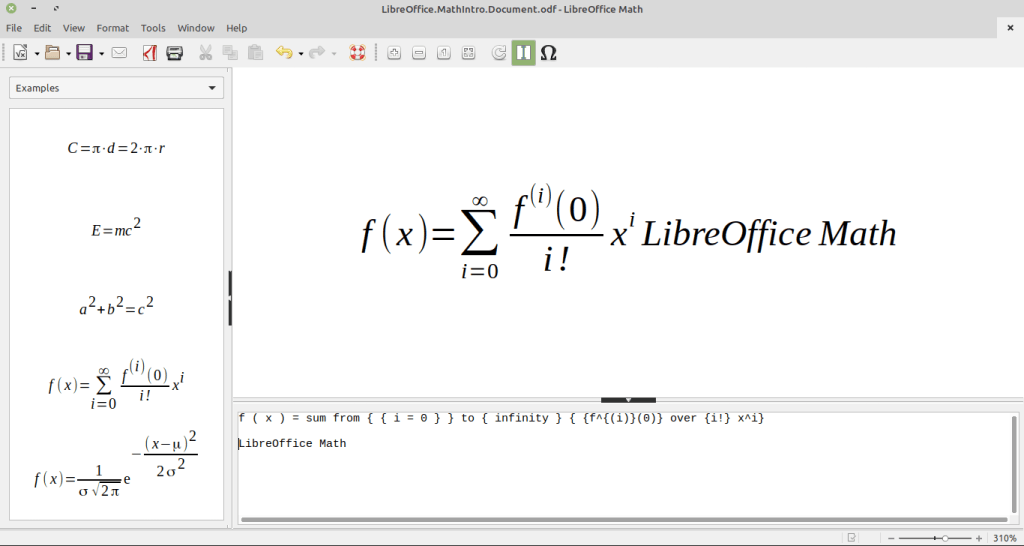Screen dimensions: 1024x546
Task: Click the 310% zoom level label
Action: tap(1004, 538)
